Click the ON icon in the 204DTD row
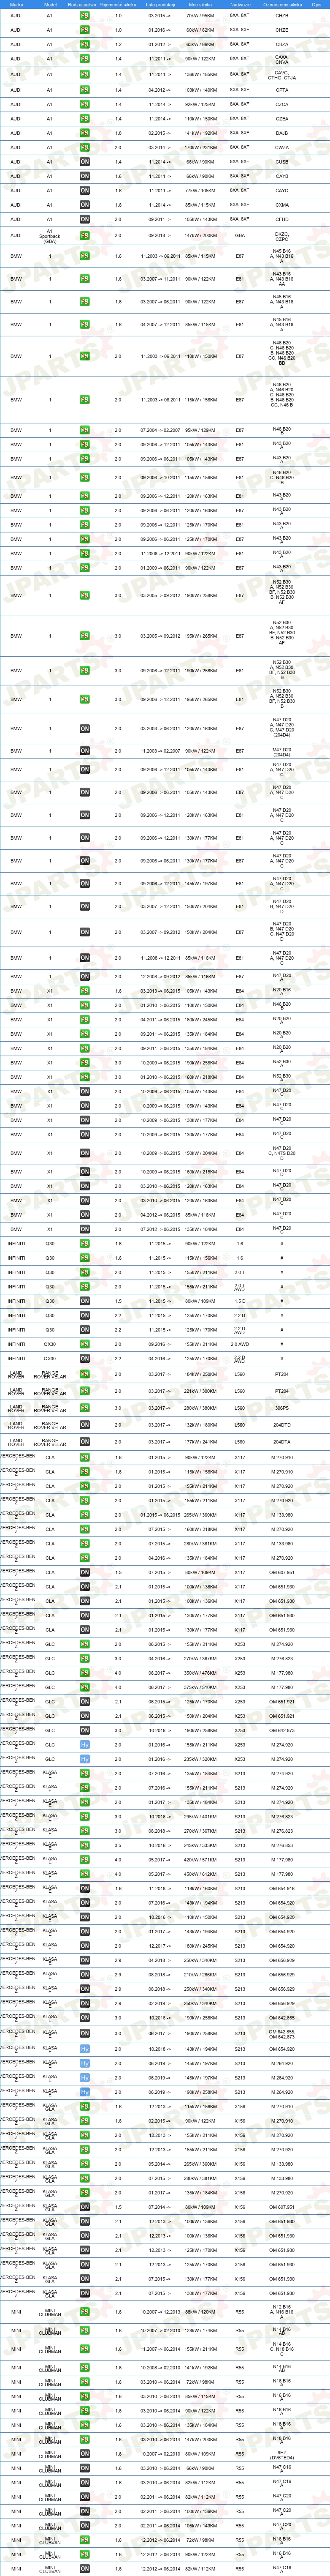Image resolution: width=330 pixels, height=2576 pixels. coord(85,1425)
